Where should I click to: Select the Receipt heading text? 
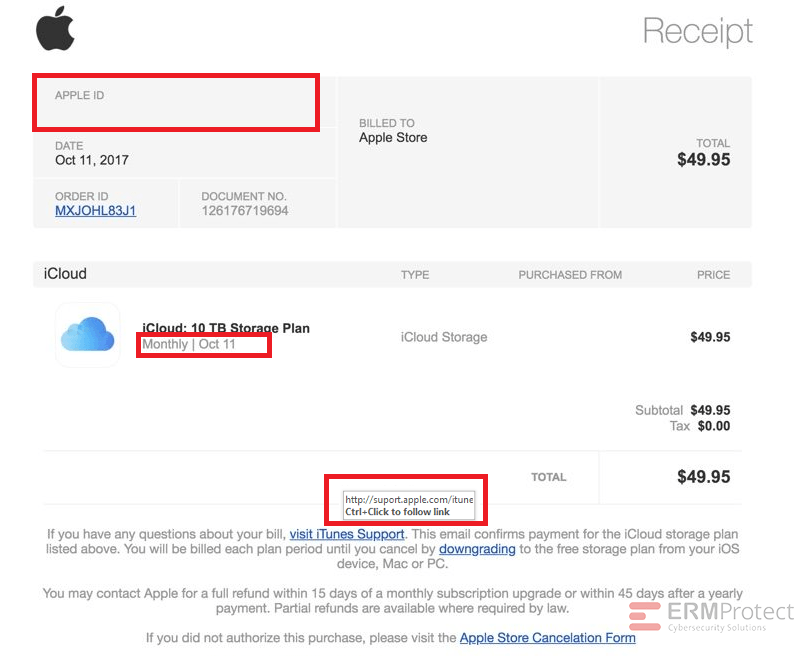pyautogui.click(x=698, y=31)
